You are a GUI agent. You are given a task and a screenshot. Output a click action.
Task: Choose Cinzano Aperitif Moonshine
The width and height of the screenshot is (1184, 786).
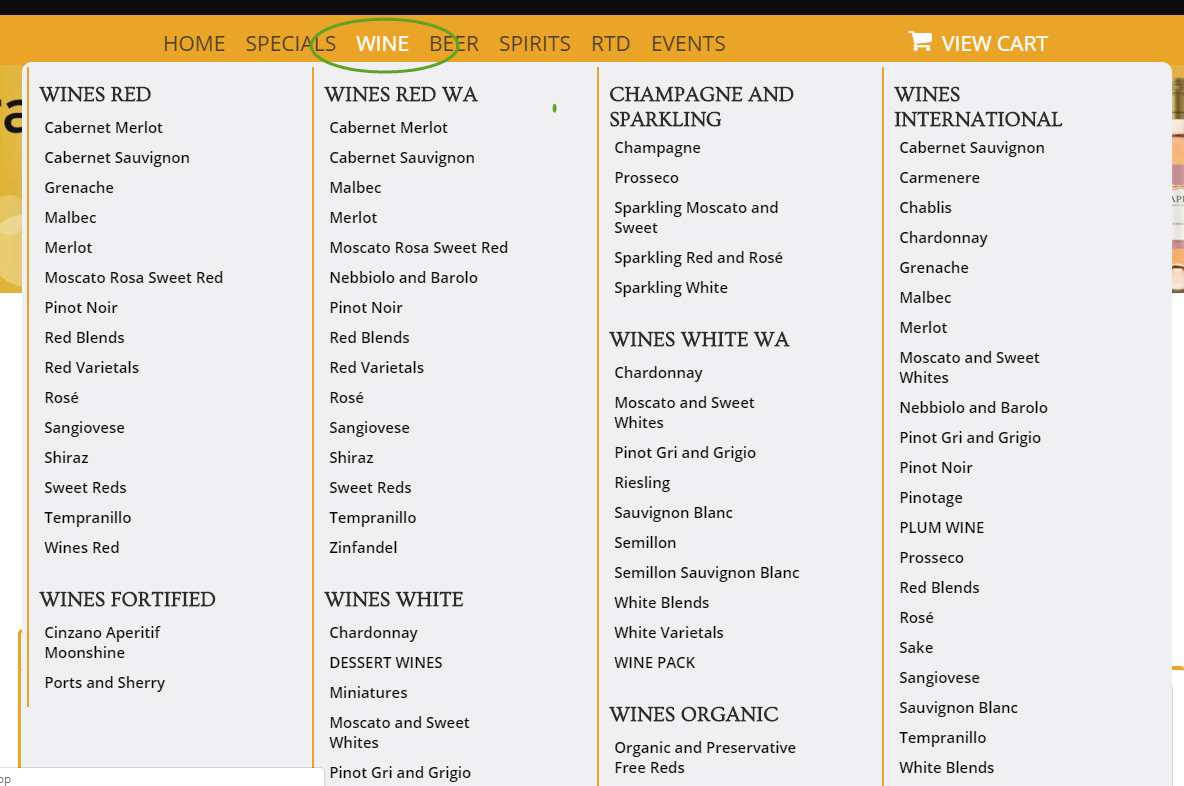tap(102, 643)
